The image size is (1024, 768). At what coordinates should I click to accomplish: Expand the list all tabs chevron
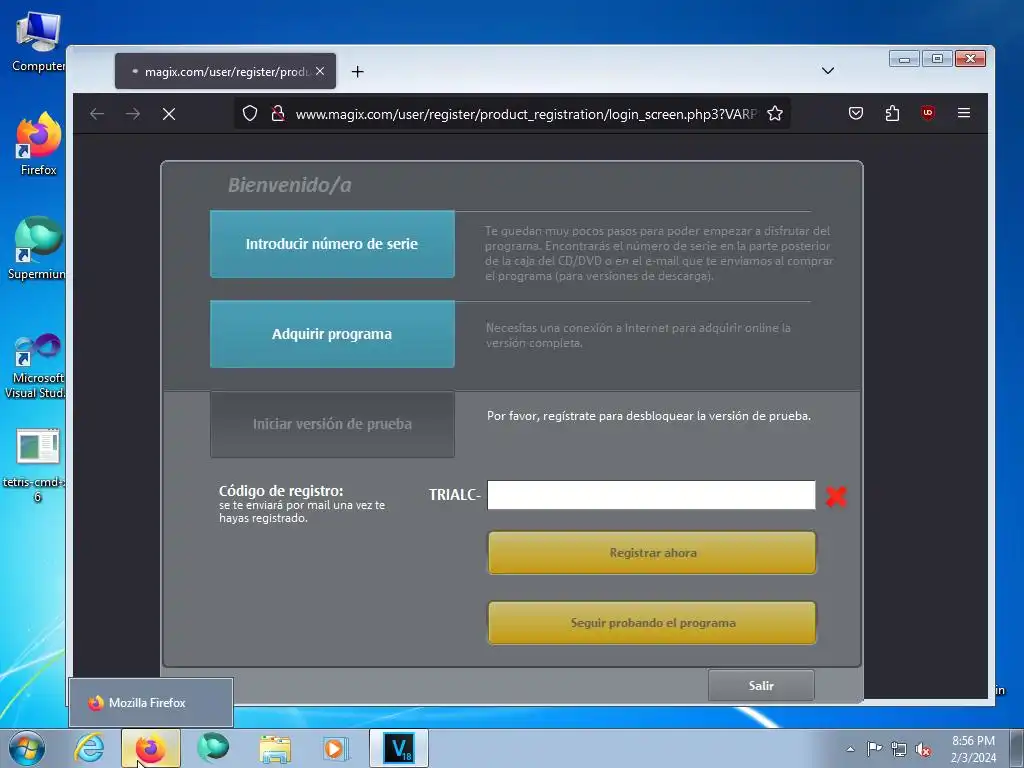click(x=827, y=71)
